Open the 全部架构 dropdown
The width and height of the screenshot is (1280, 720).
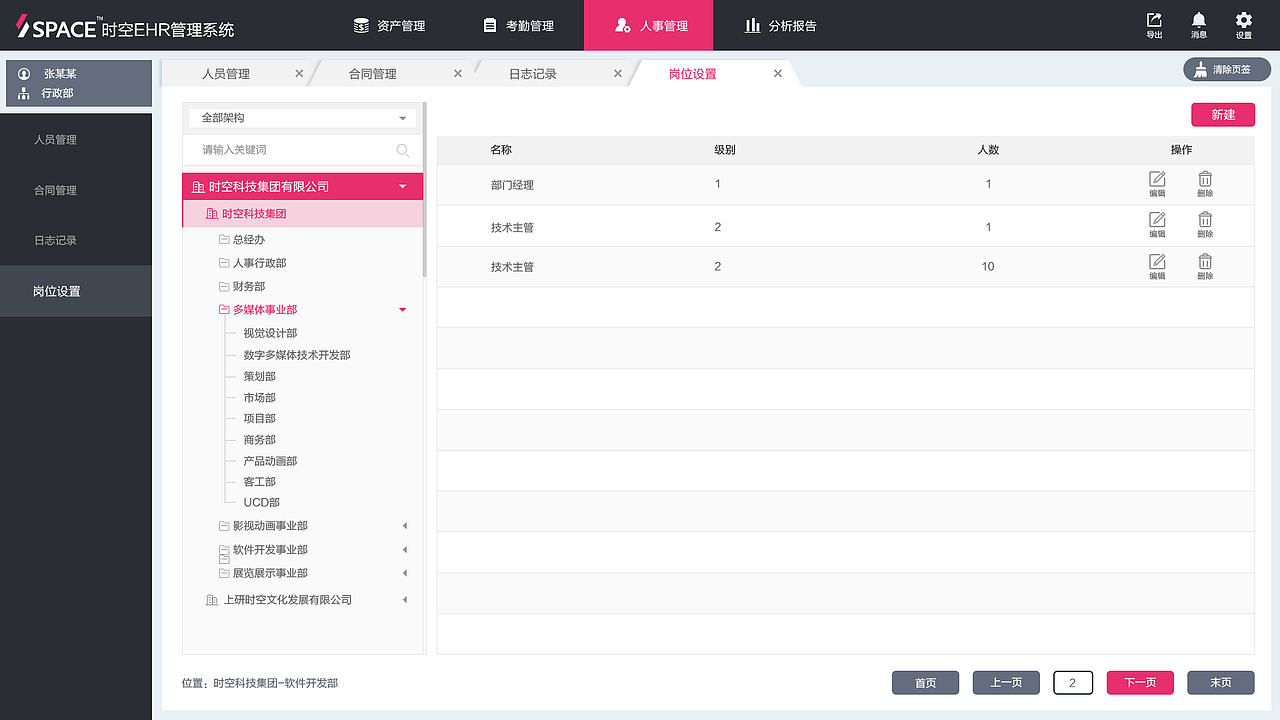click(x=300, y=117)
